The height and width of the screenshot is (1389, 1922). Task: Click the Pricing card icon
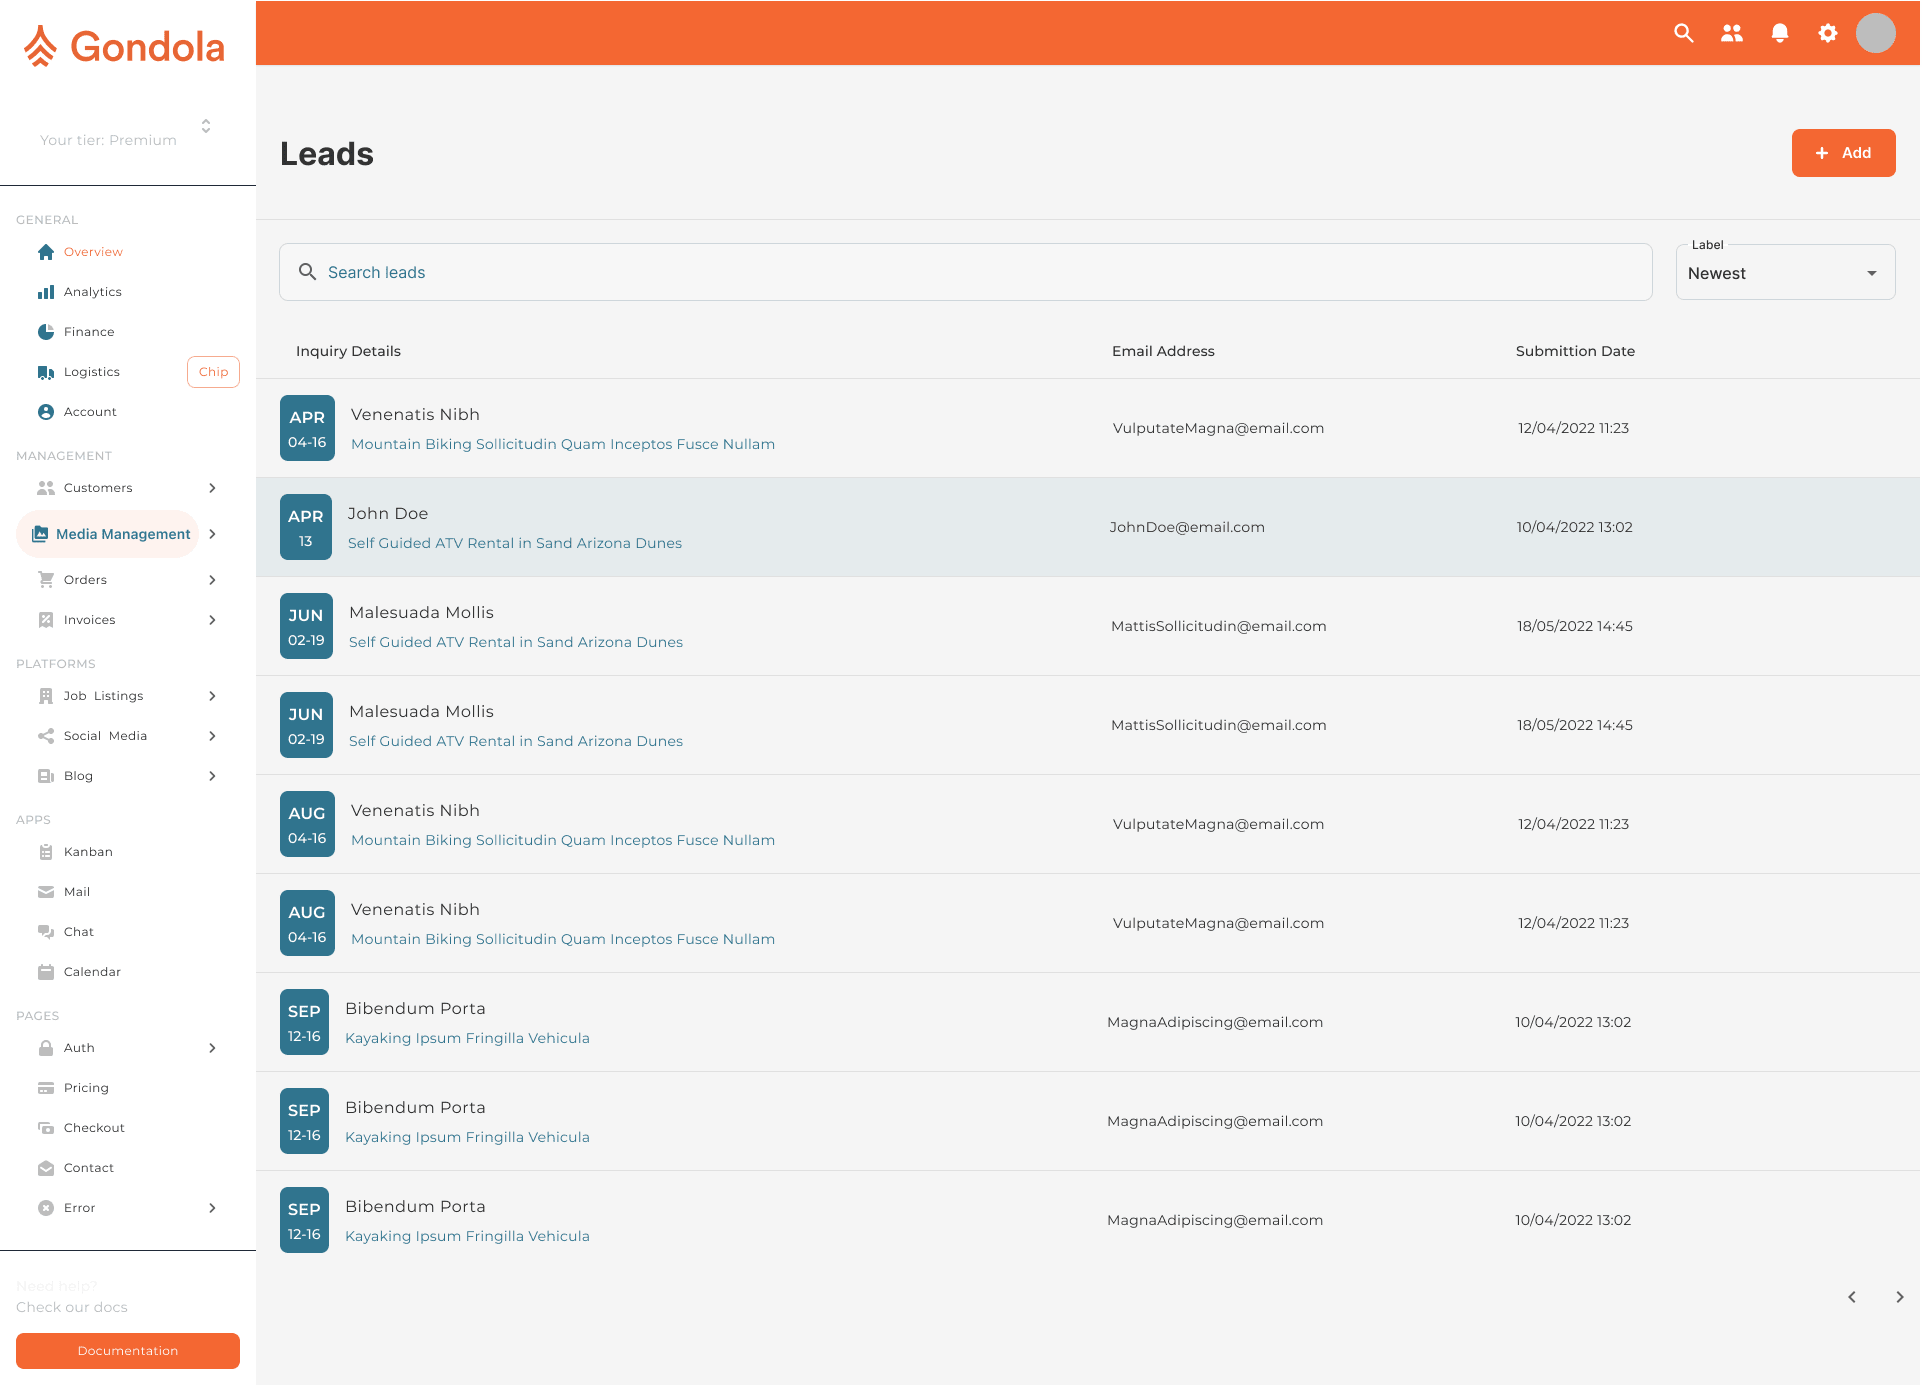click(x=46, y=1088)
